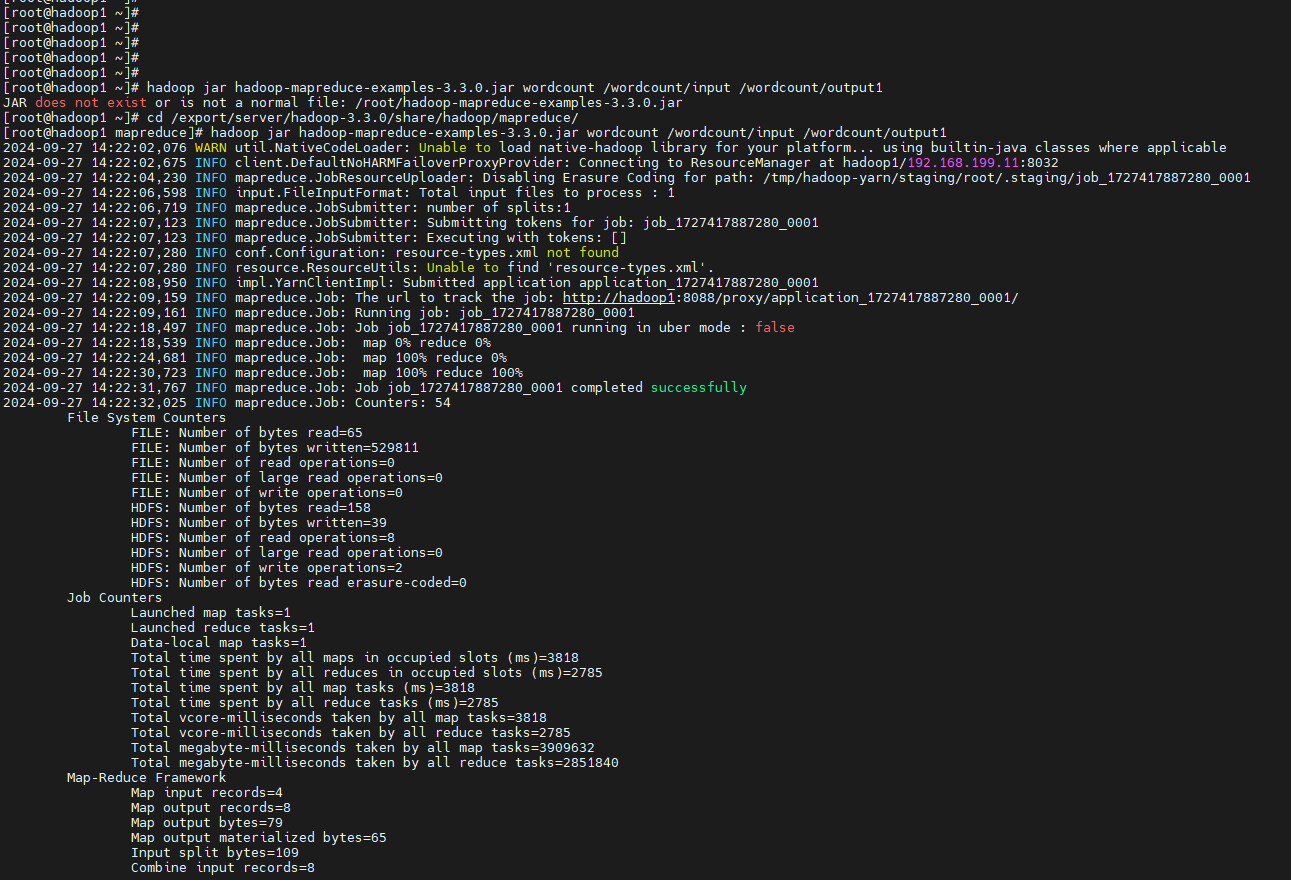Click the cd /export/server/hadoop-3.3.0 command

click(x=330, y=117)
